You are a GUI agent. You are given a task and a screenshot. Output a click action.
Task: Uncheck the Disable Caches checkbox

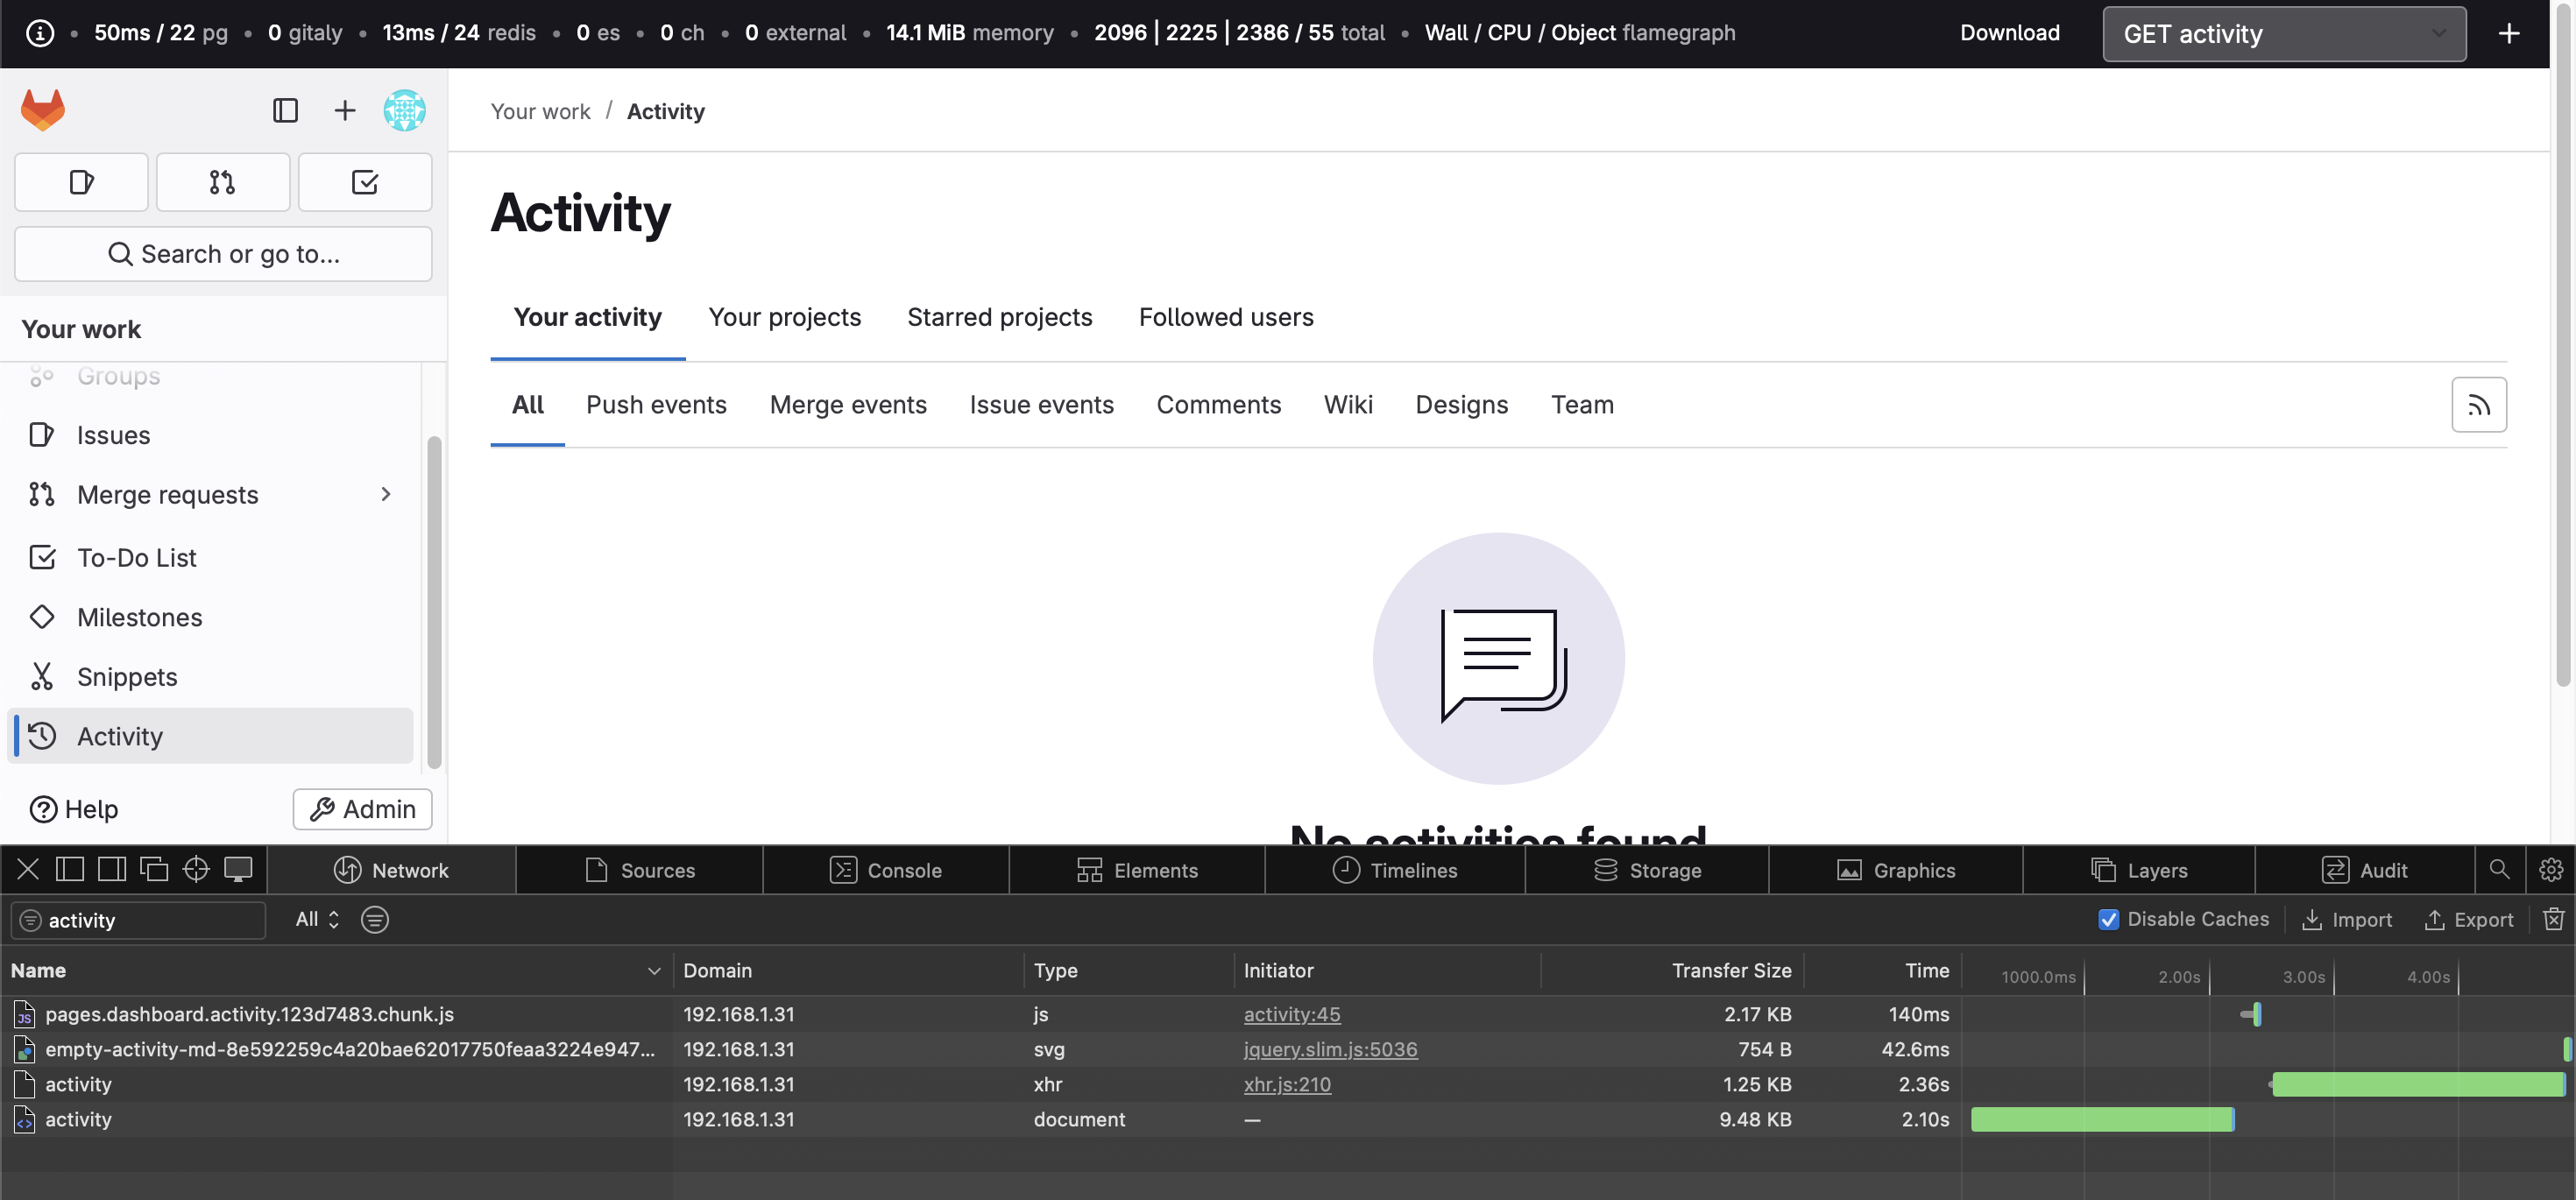click(2108, 919)
